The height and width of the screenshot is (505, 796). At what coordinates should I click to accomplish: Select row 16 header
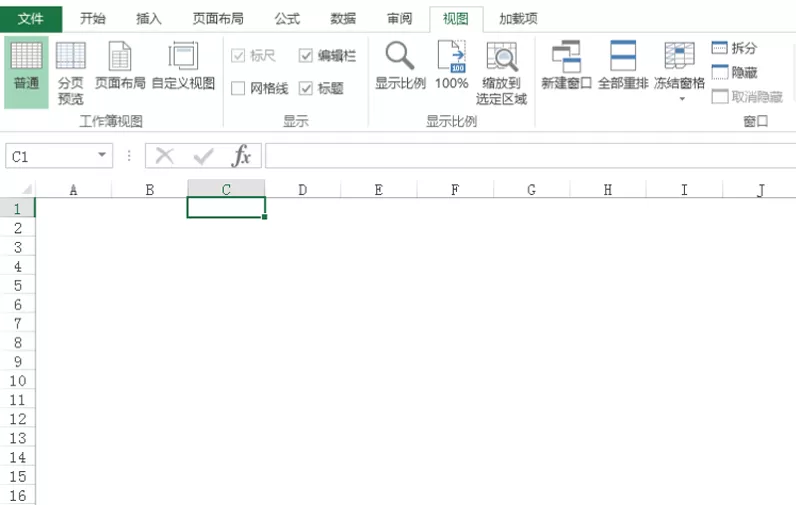pyautogui.click(x=18, y=495)
